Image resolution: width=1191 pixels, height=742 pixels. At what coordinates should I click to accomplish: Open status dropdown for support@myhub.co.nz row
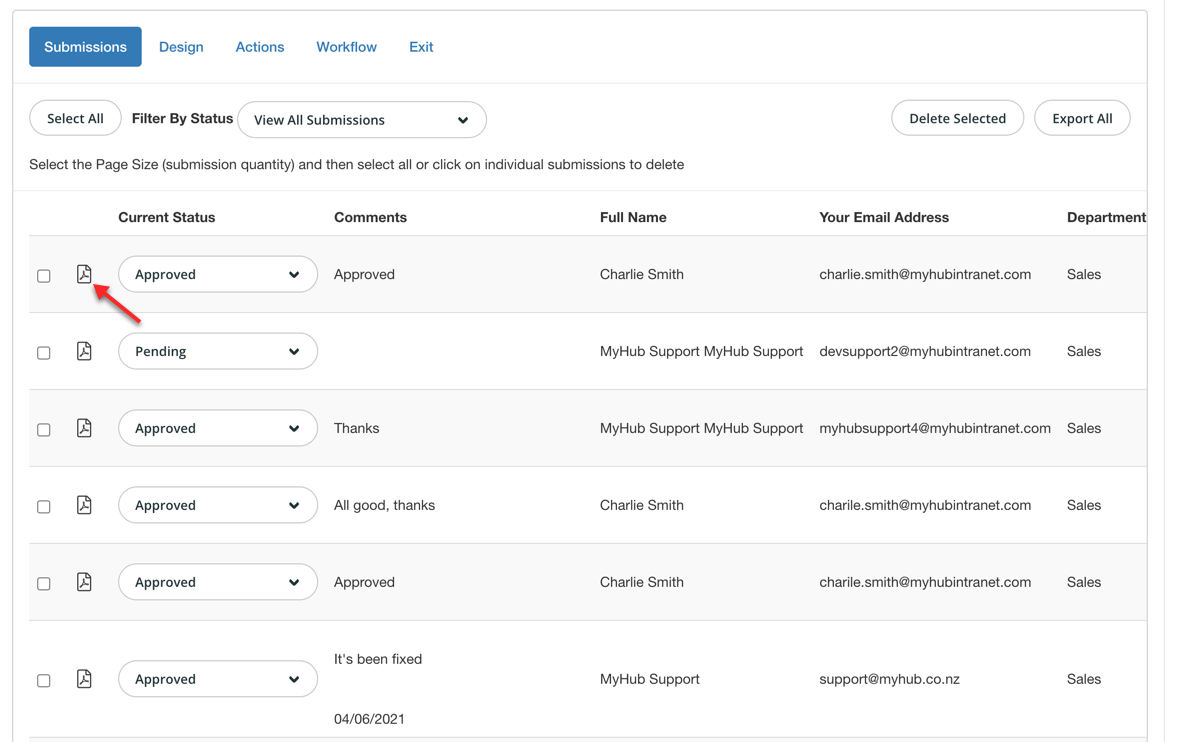point(218,679)
